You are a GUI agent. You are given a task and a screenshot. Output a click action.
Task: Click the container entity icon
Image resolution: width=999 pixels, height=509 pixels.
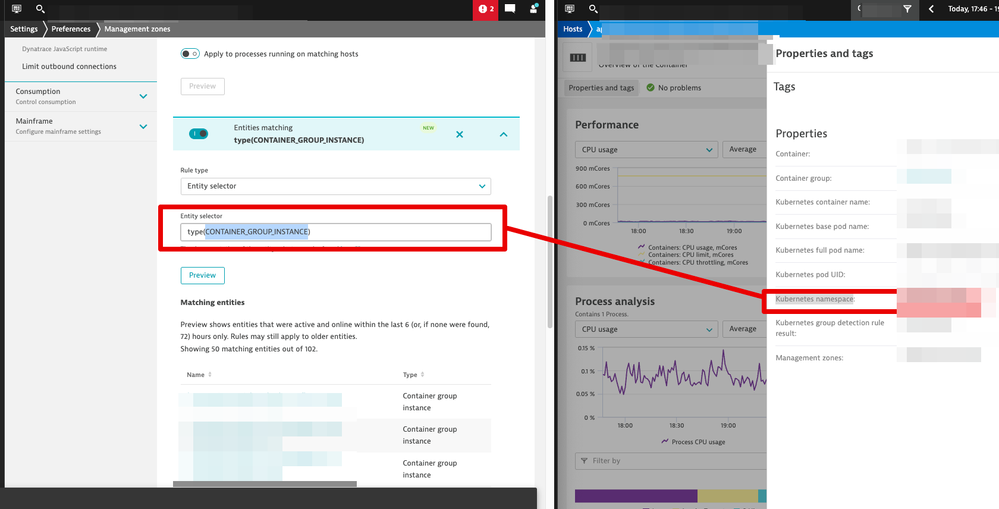point(579,58)
